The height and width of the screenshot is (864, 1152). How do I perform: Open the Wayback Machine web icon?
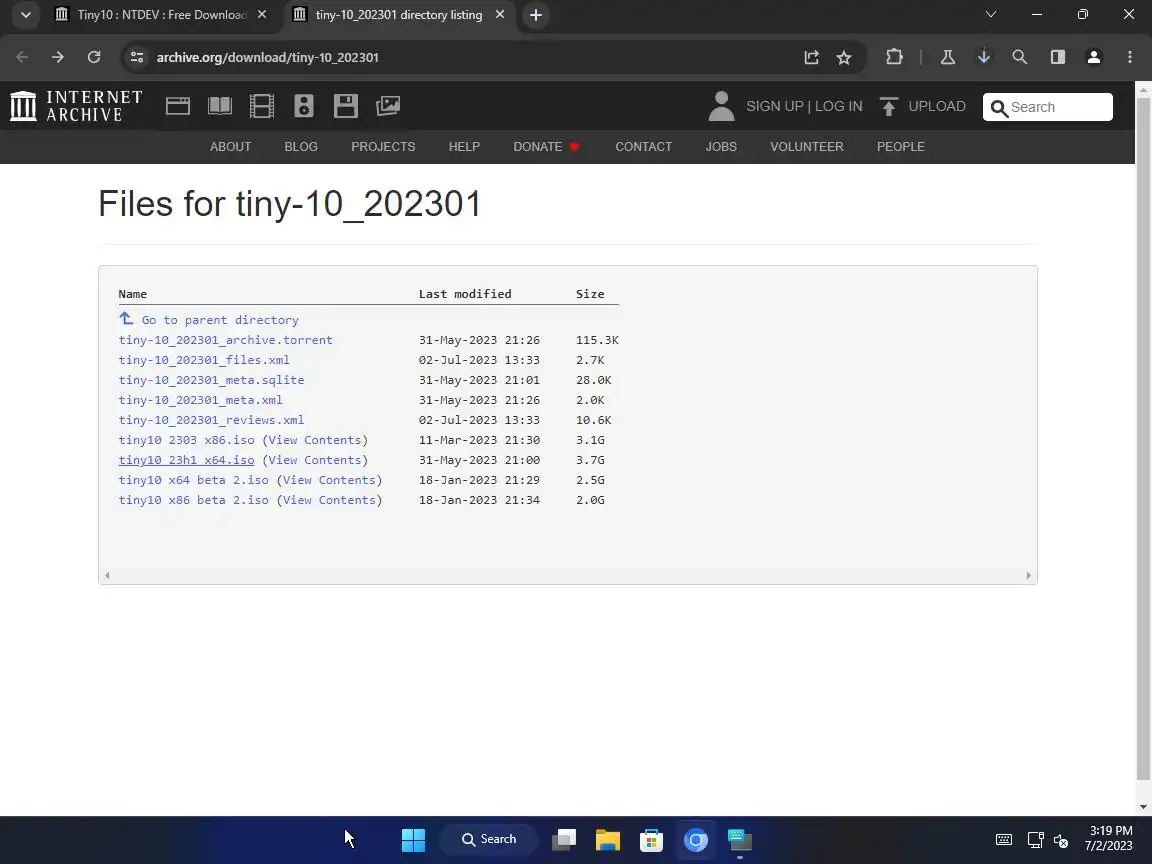178,106
